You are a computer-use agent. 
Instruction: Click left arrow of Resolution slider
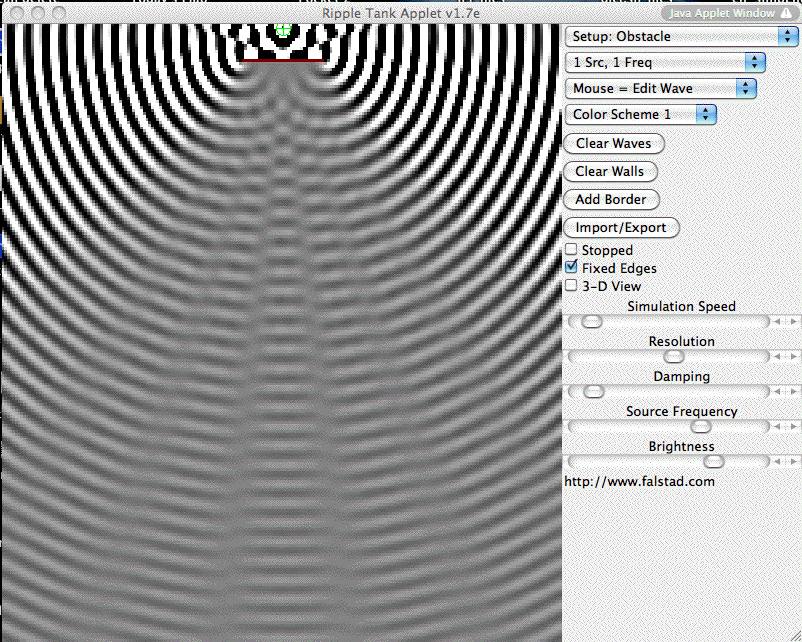click(777, 357)
